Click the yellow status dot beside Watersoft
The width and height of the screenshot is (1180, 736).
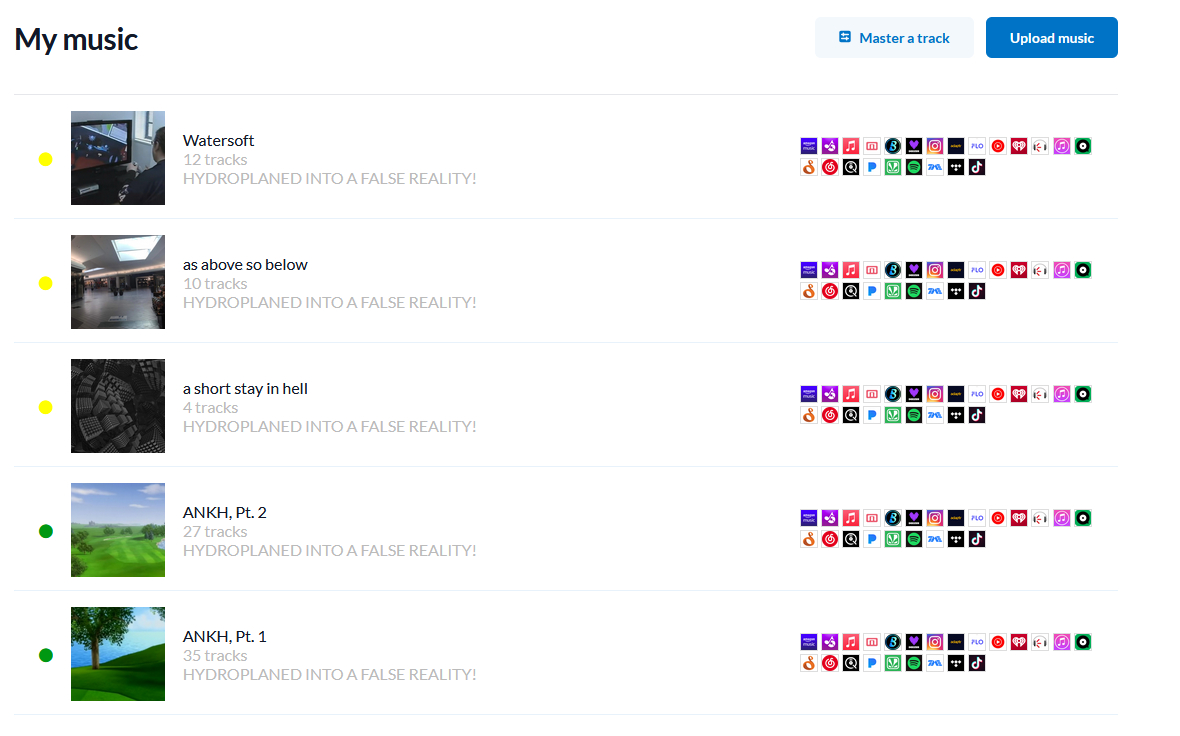[45, 159]
